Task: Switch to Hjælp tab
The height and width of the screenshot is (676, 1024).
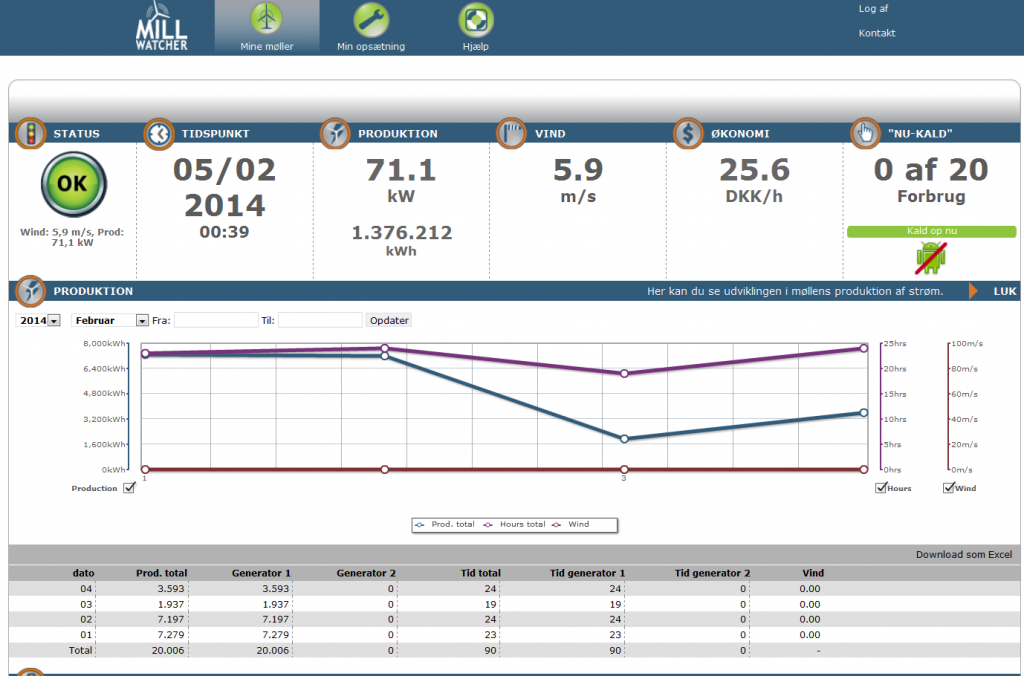Action: coord(475,27)
